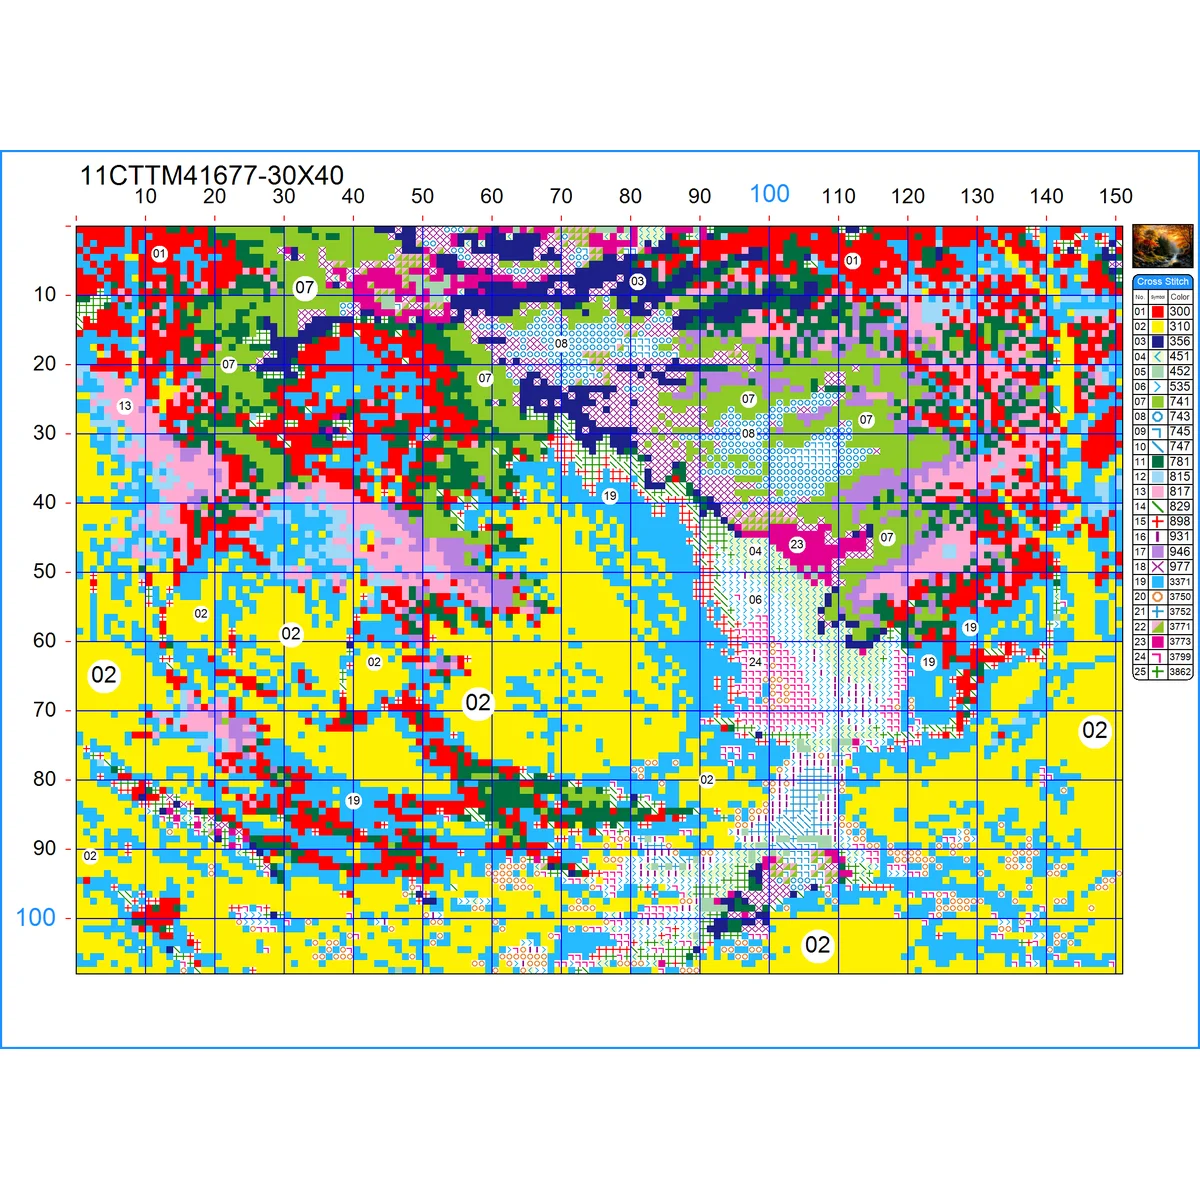Click the blue plus symbol for color 3752
Screen dimensions: 1200x1200
click(1157, 612)
